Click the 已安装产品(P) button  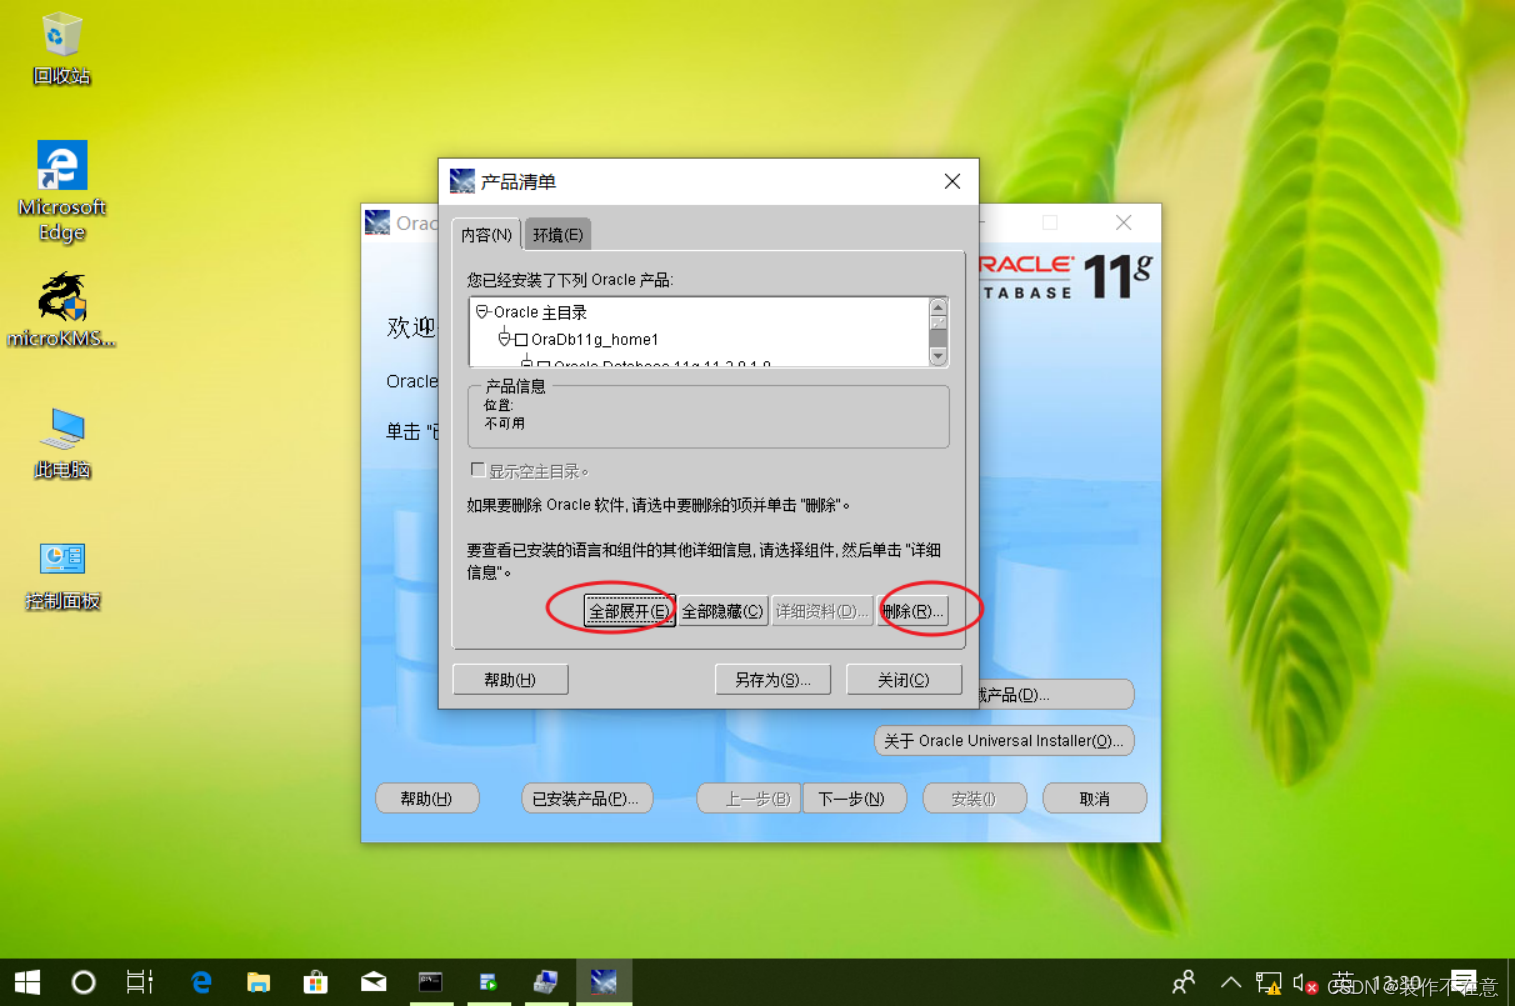pyautogui.click(x=586, y=799)
